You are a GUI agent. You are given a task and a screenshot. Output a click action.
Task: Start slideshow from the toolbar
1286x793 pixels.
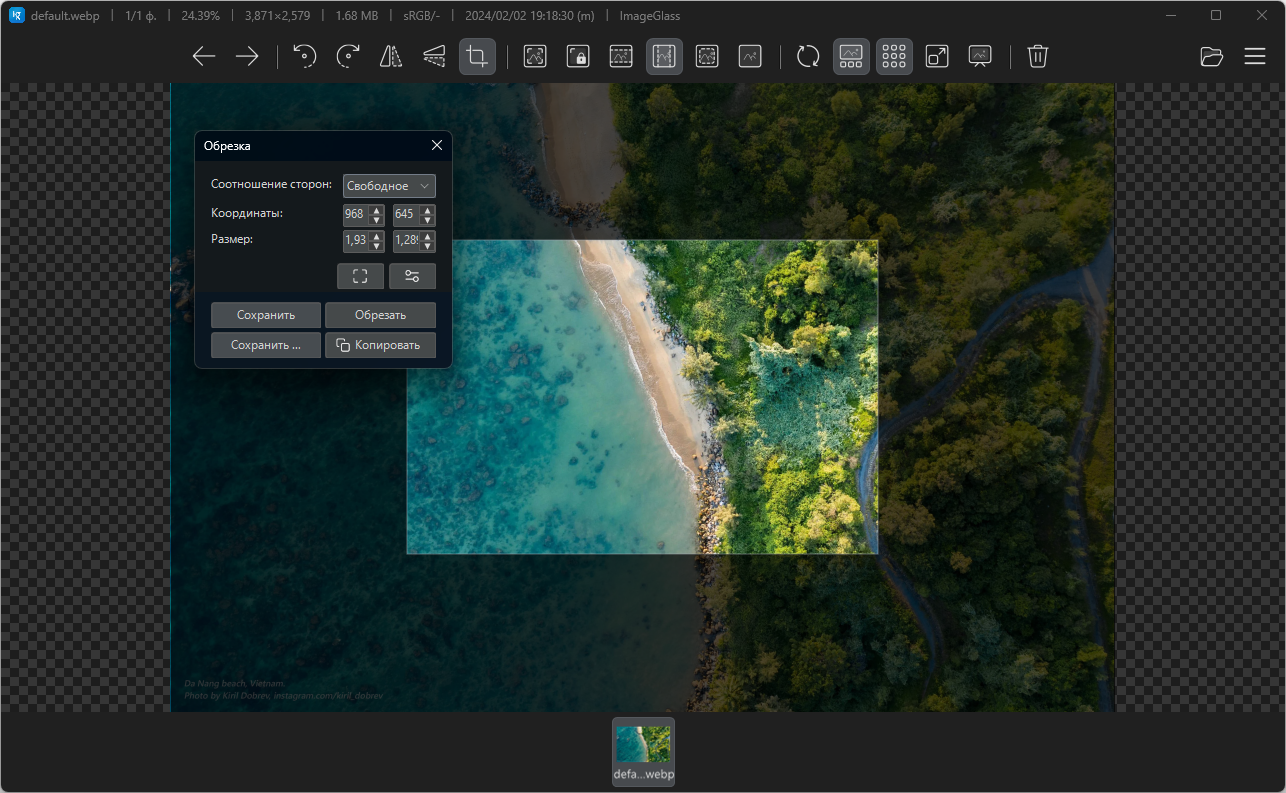pyautogui.click(x=980, y=57)
